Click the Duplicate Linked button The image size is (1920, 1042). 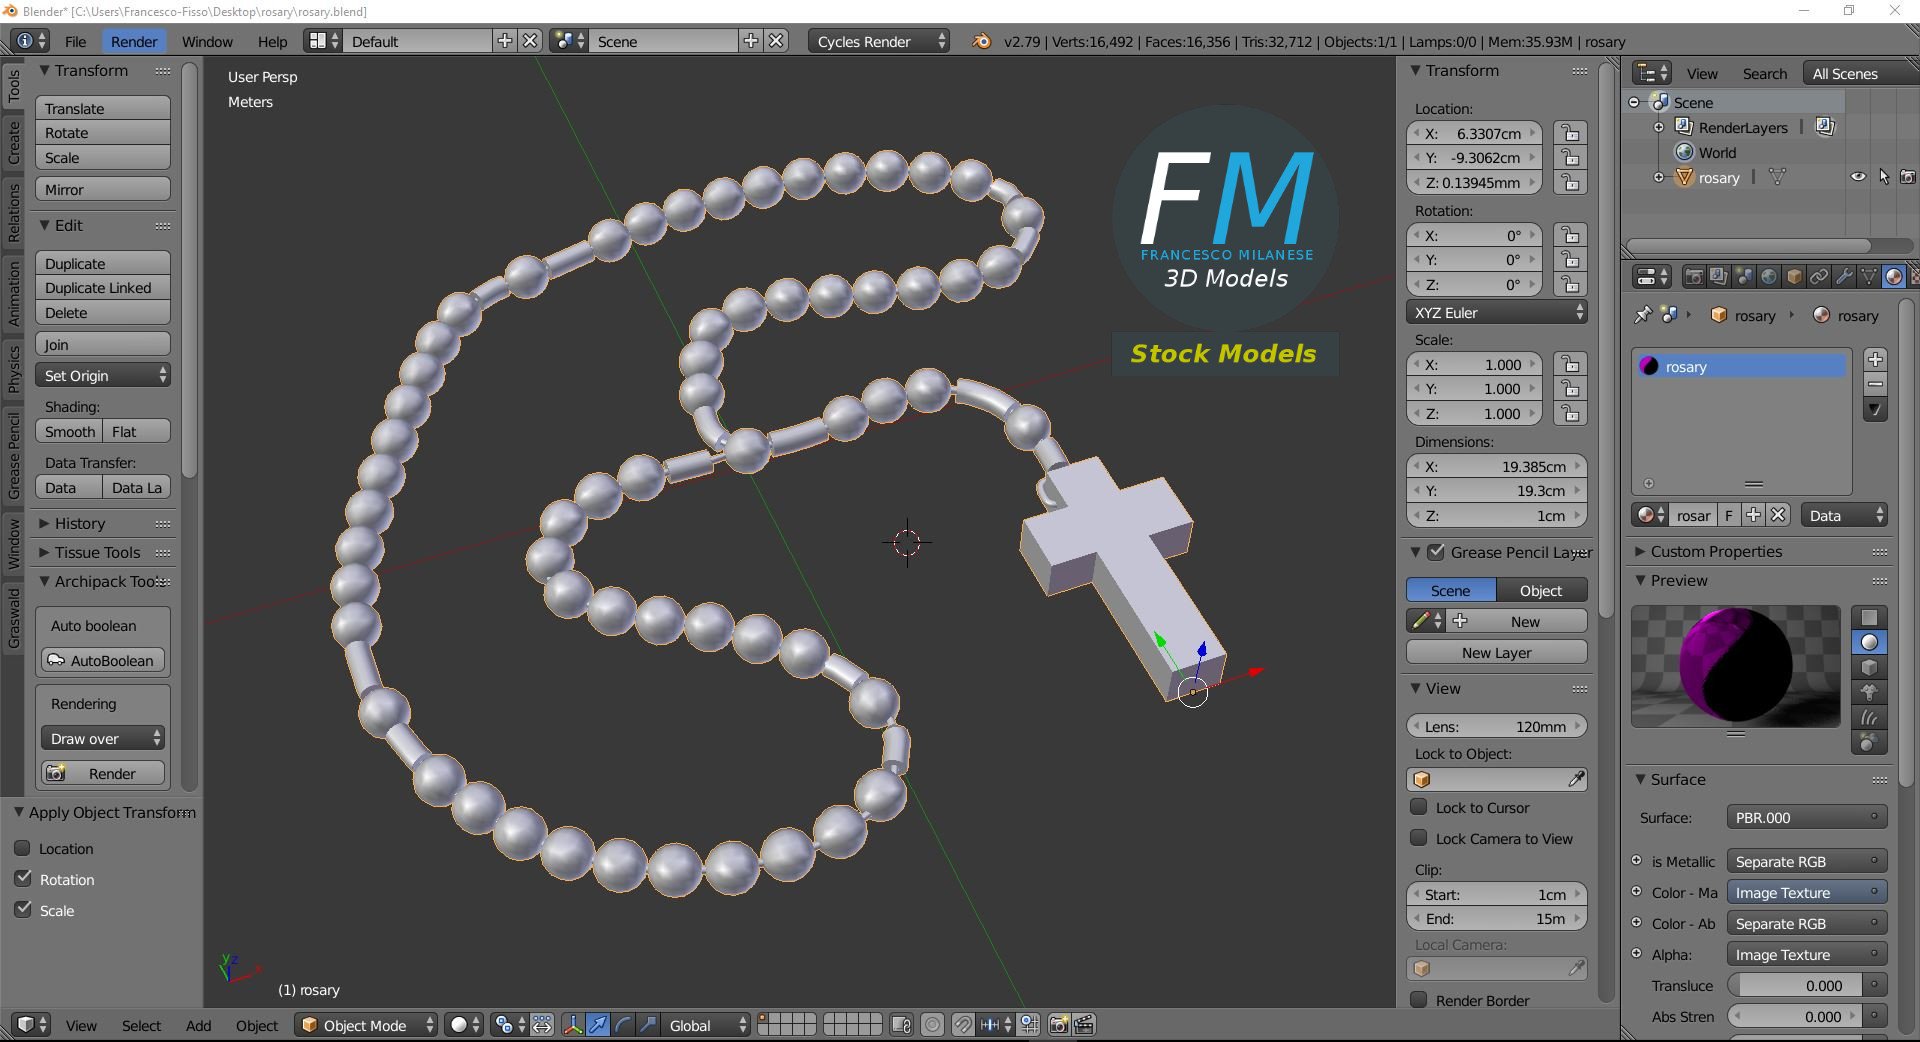pyautogui.click(x=103, y=287)
